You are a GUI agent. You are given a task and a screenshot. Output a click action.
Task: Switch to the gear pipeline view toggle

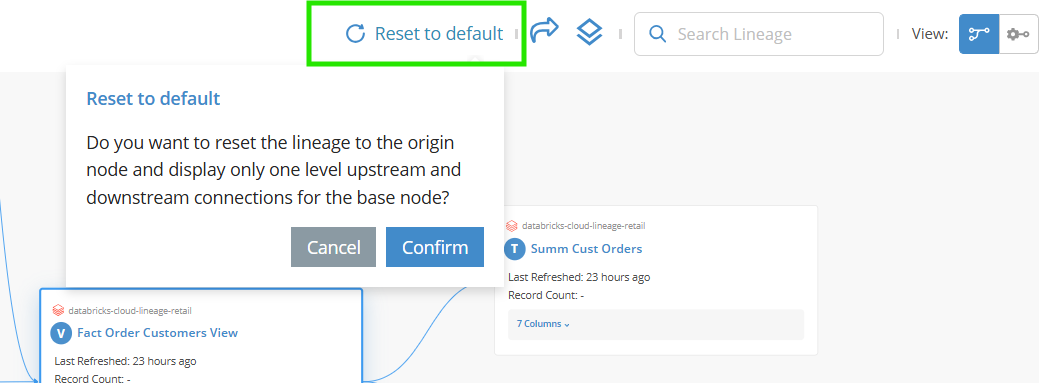coord(1018,34)
